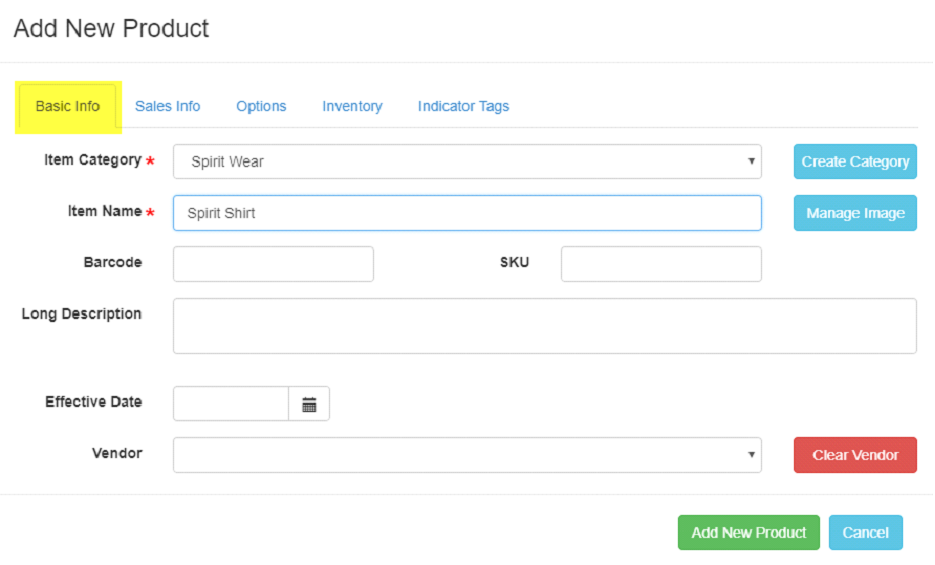
Task: Focus the Item Name text field
Action: point(466,213)
